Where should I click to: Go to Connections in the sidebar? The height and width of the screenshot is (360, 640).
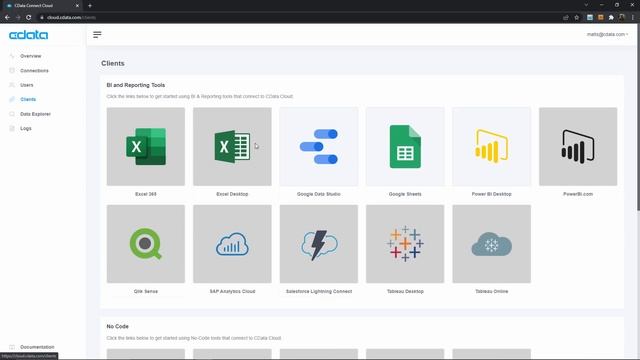[34, 71]
